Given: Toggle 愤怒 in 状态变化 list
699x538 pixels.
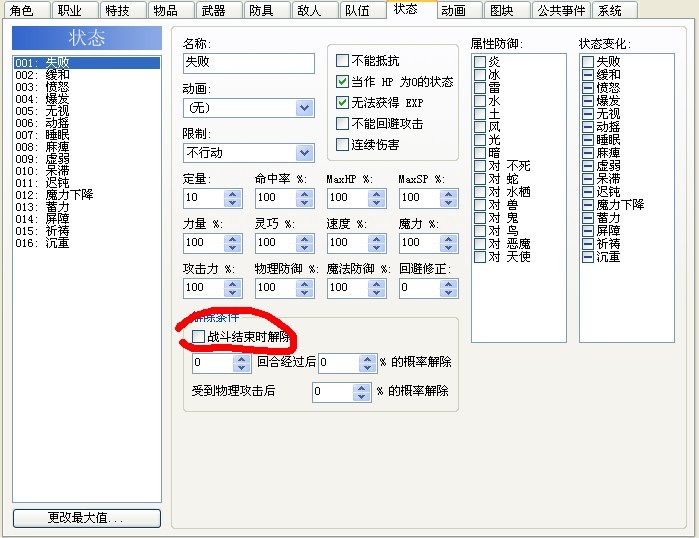Looking at the screenshot, I should coord(588,88).
